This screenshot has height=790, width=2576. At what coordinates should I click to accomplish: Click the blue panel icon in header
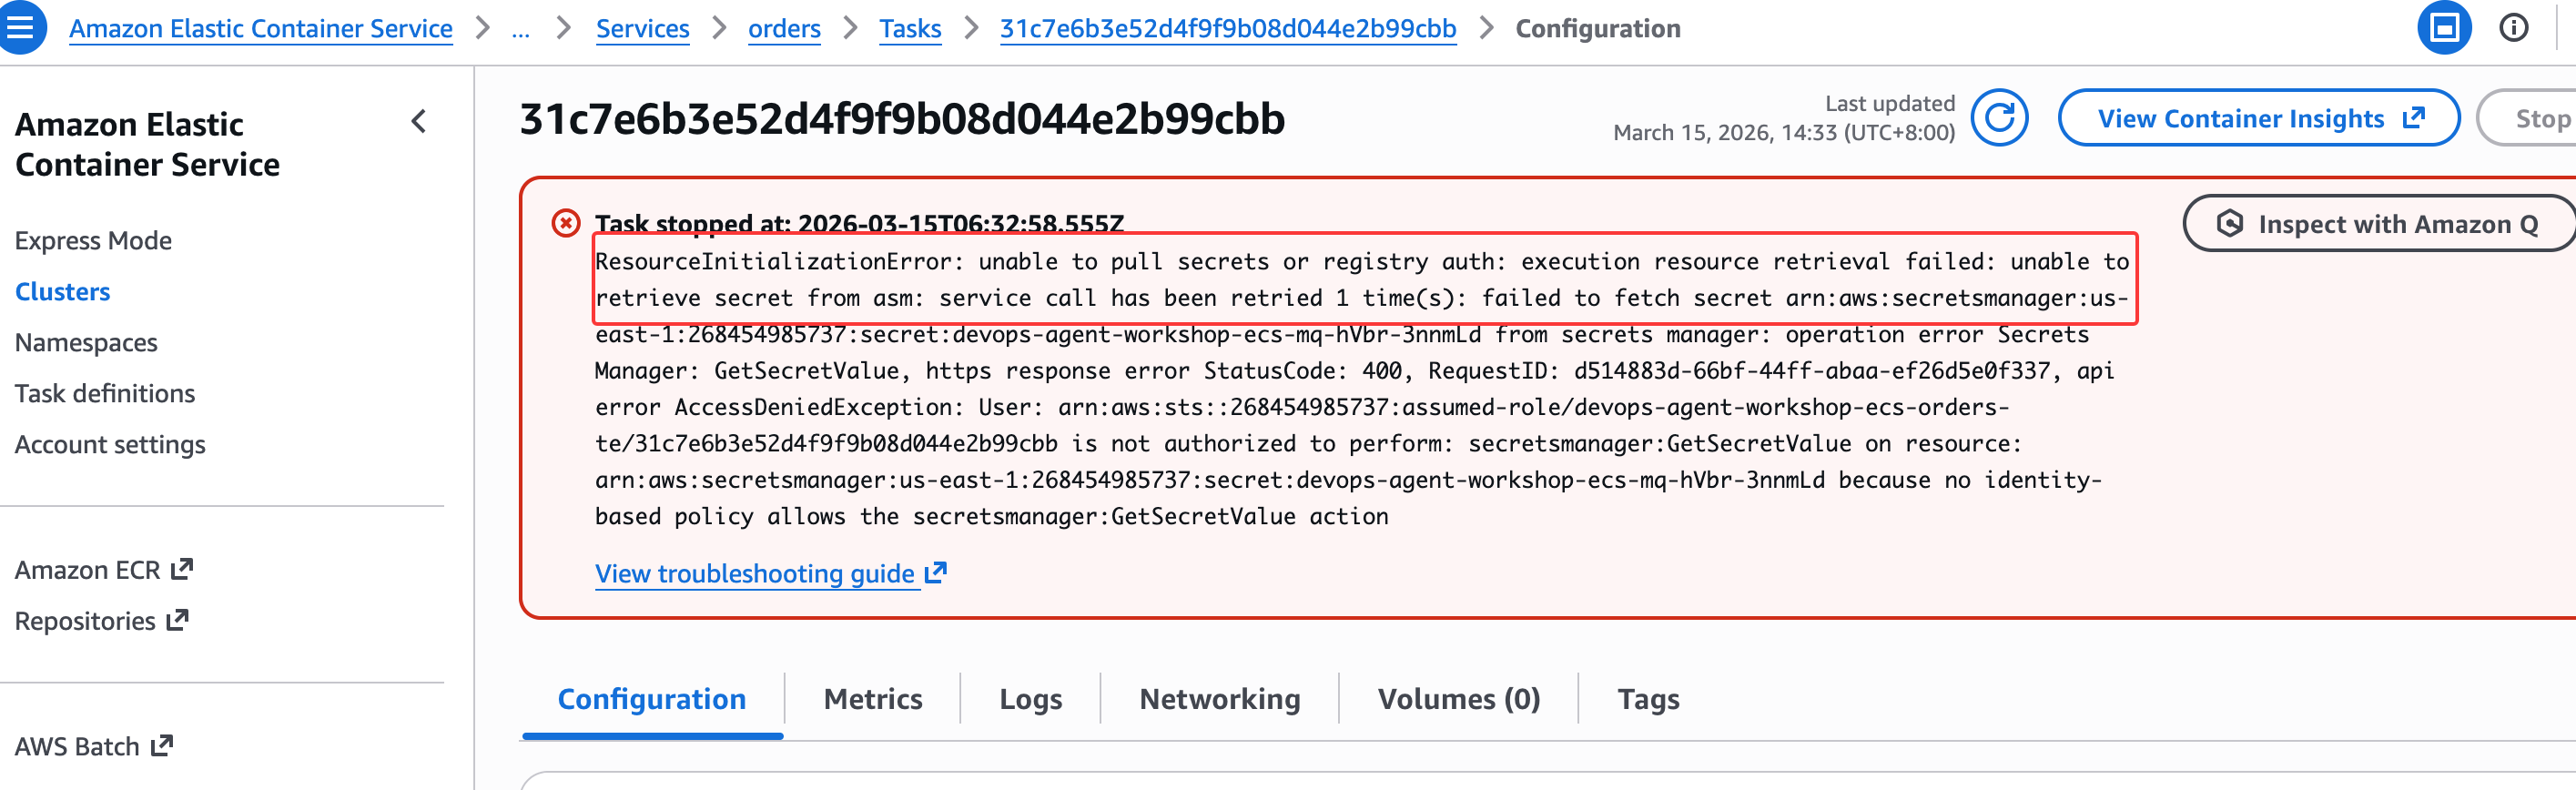[x=2443, y=28]
